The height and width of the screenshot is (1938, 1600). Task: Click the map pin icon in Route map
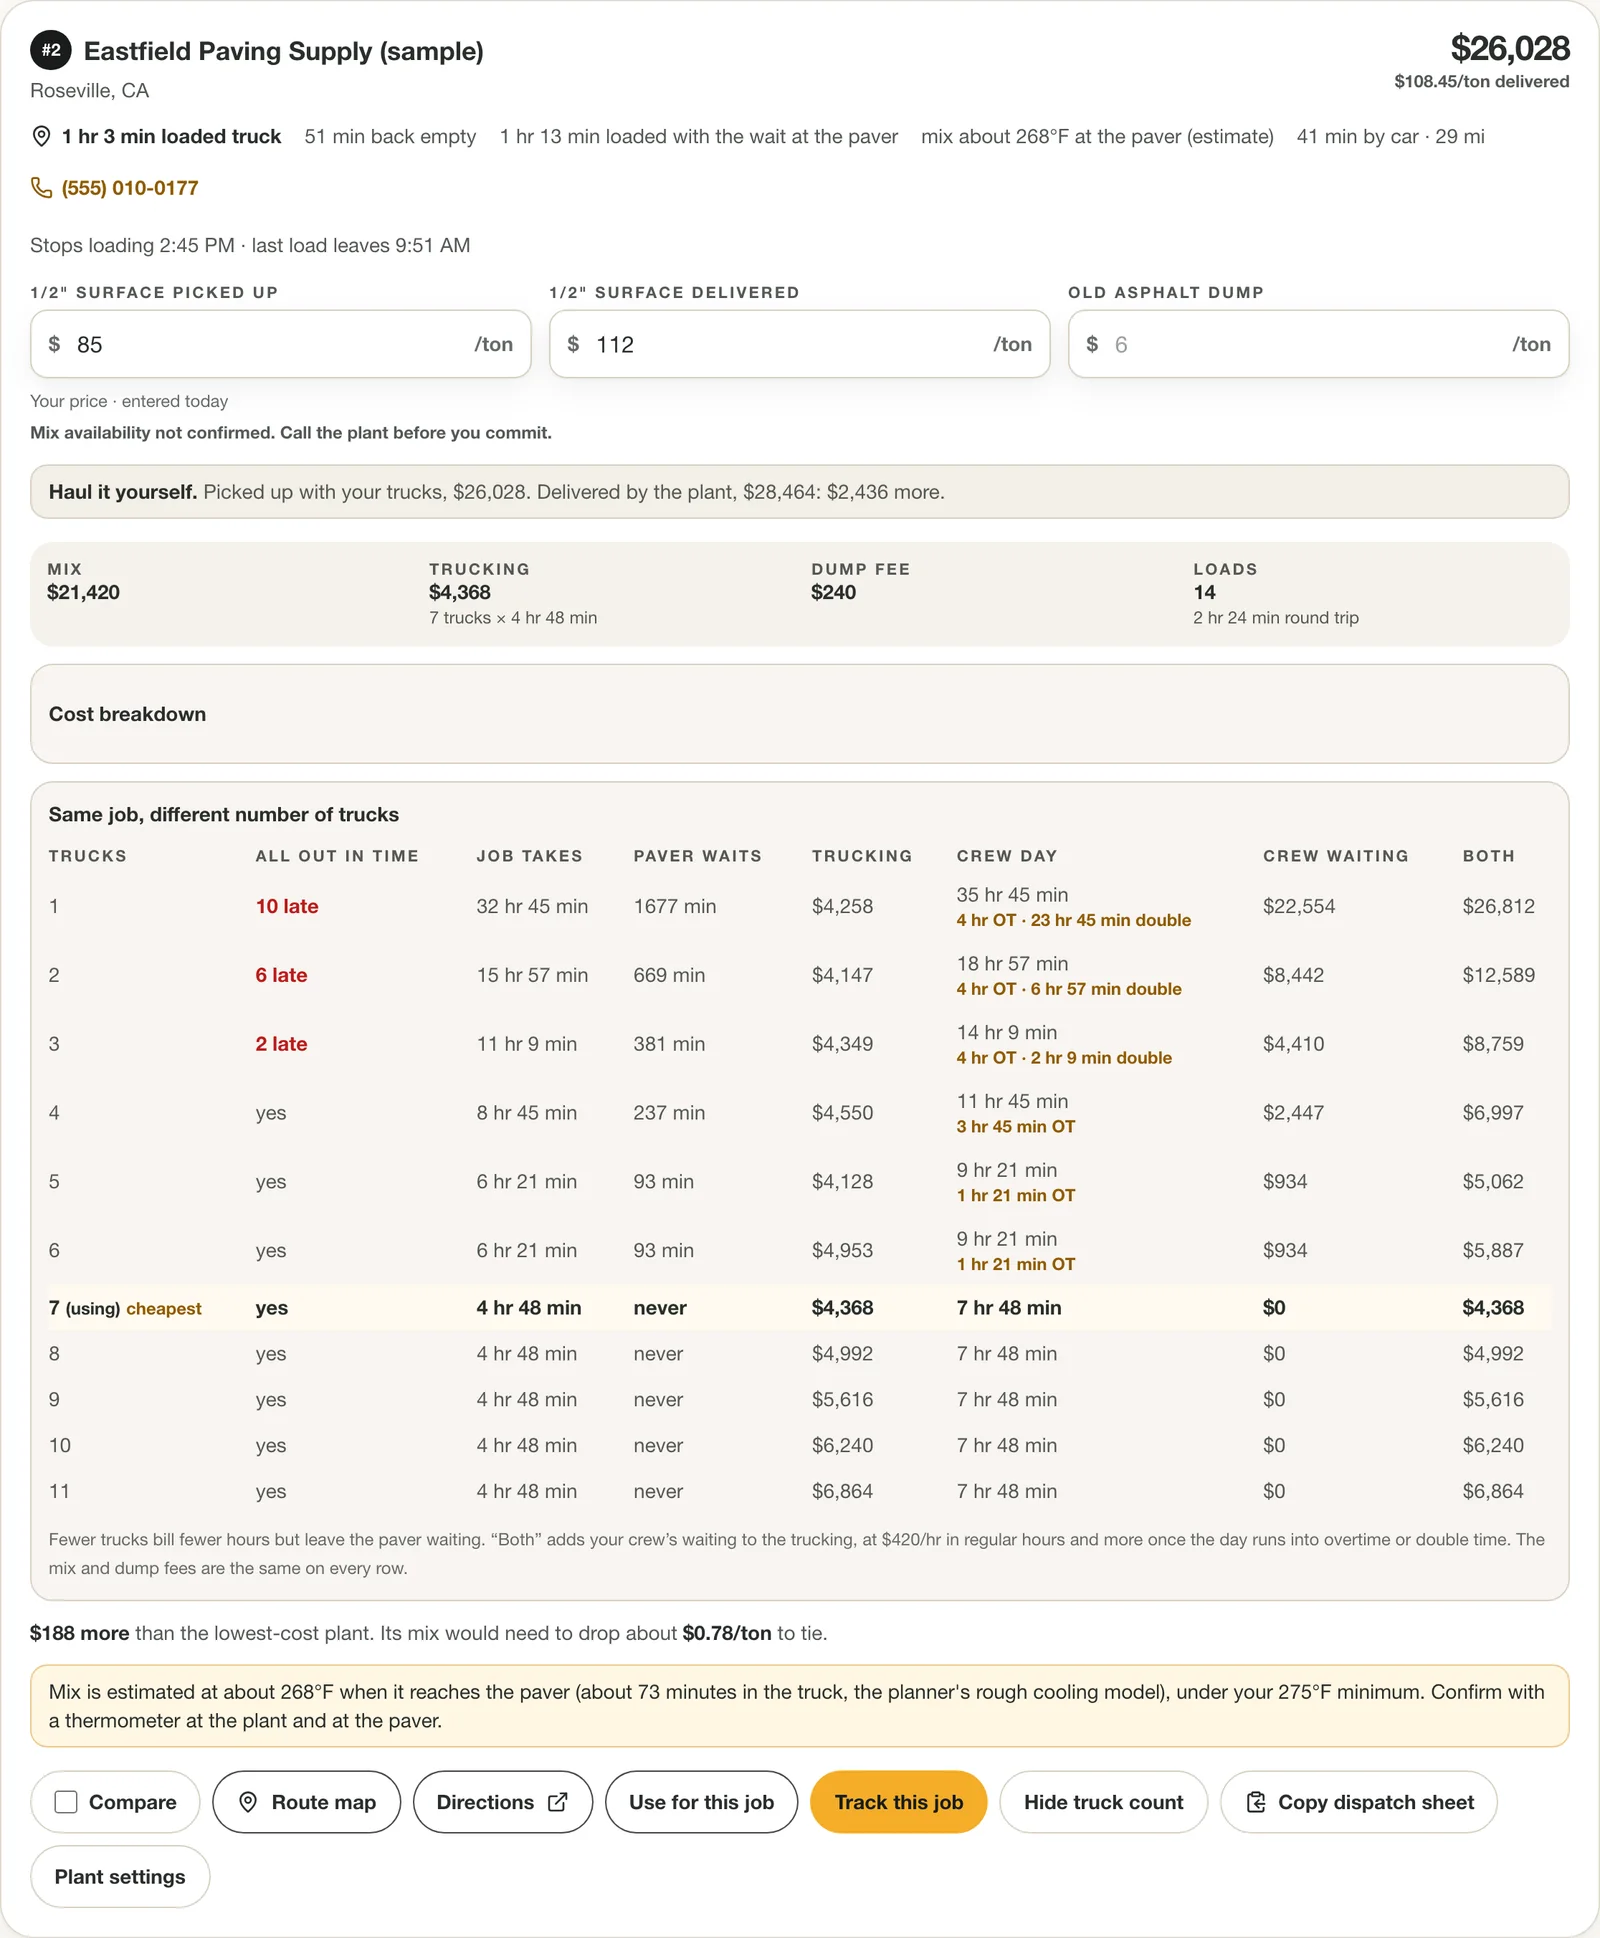click(x=248, y=1802)
